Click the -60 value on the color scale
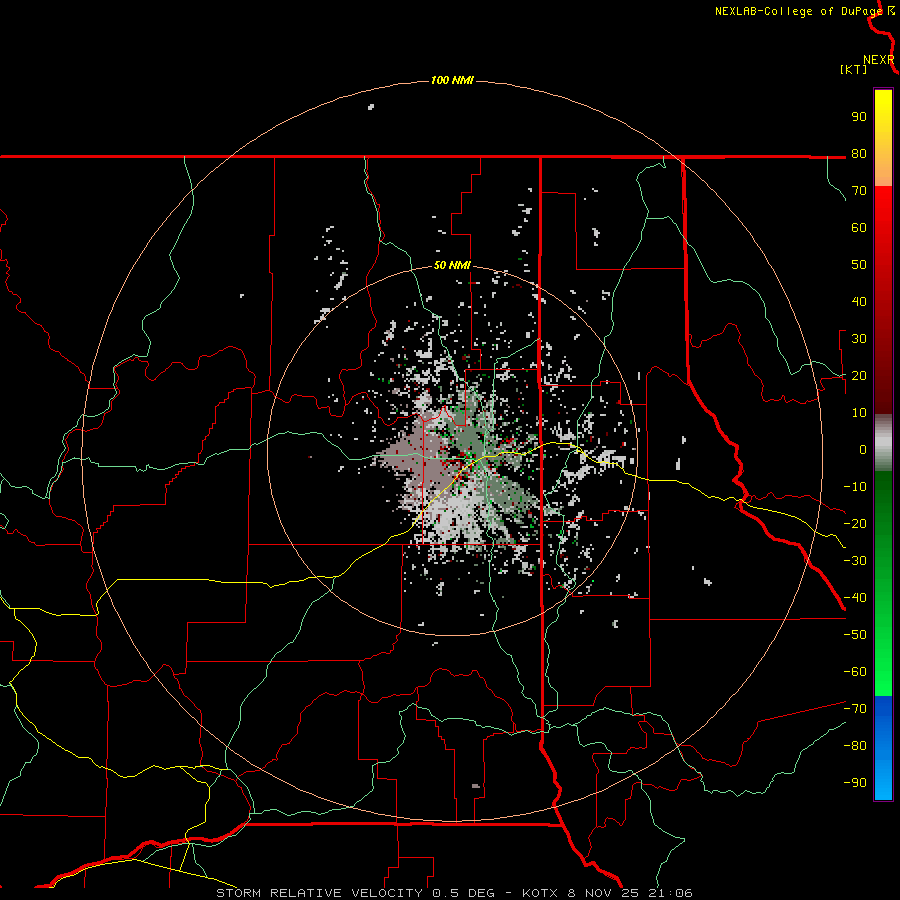This screenshot has width=900, height=900. pos(855,672)
